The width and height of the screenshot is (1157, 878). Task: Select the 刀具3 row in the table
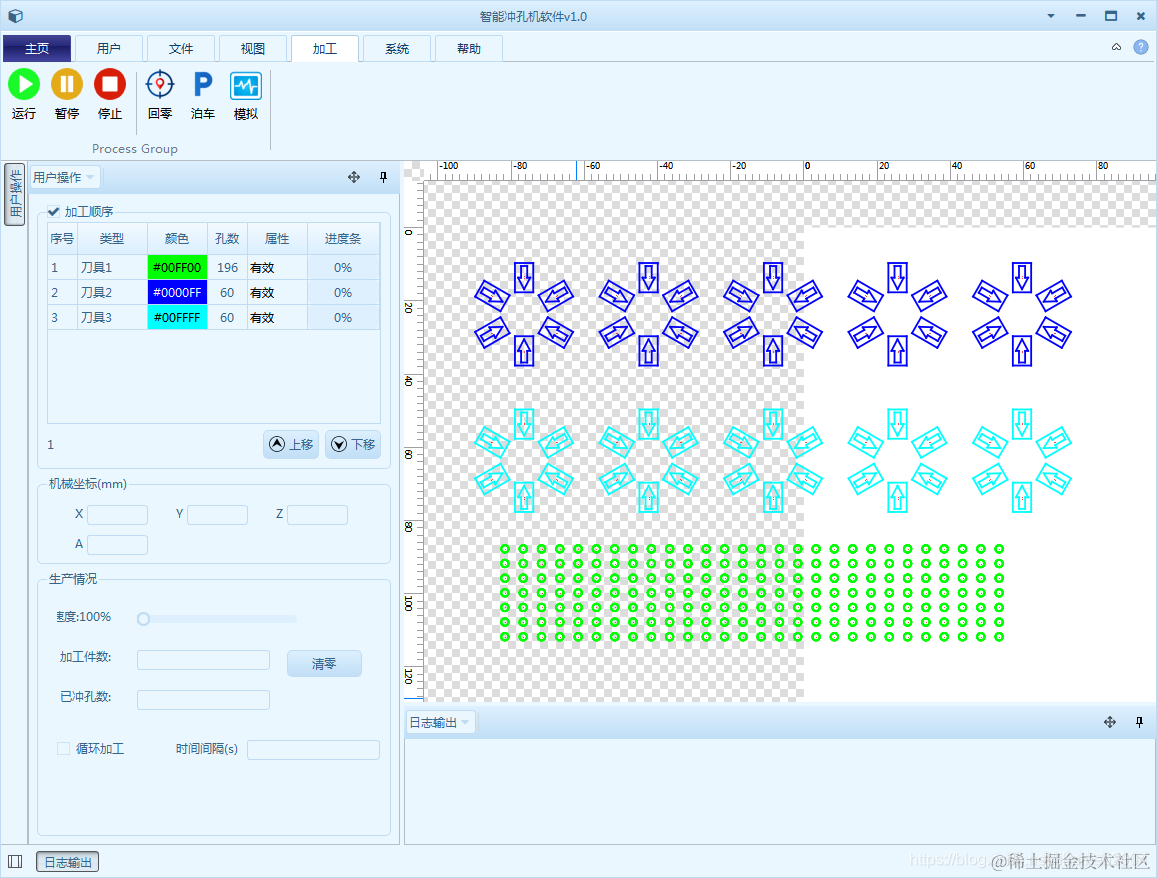[214, 317]
